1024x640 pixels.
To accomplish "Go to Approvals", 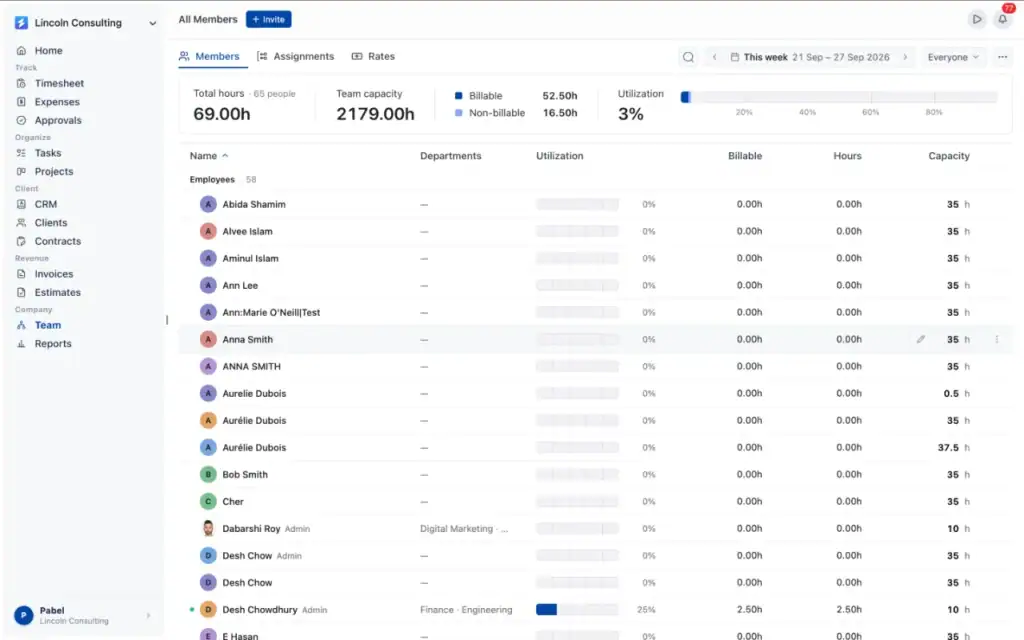I will (57, 120).
